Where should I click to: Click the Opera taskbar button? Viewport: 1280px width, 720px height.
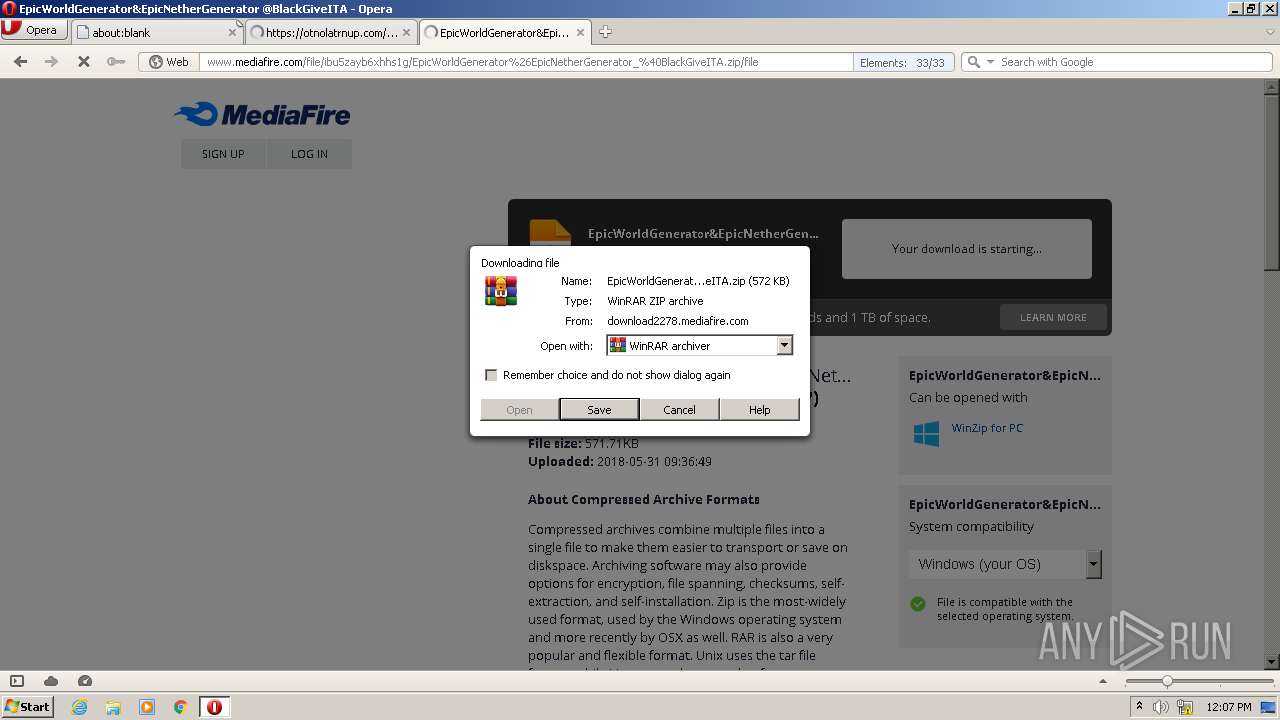coord(214,707)
